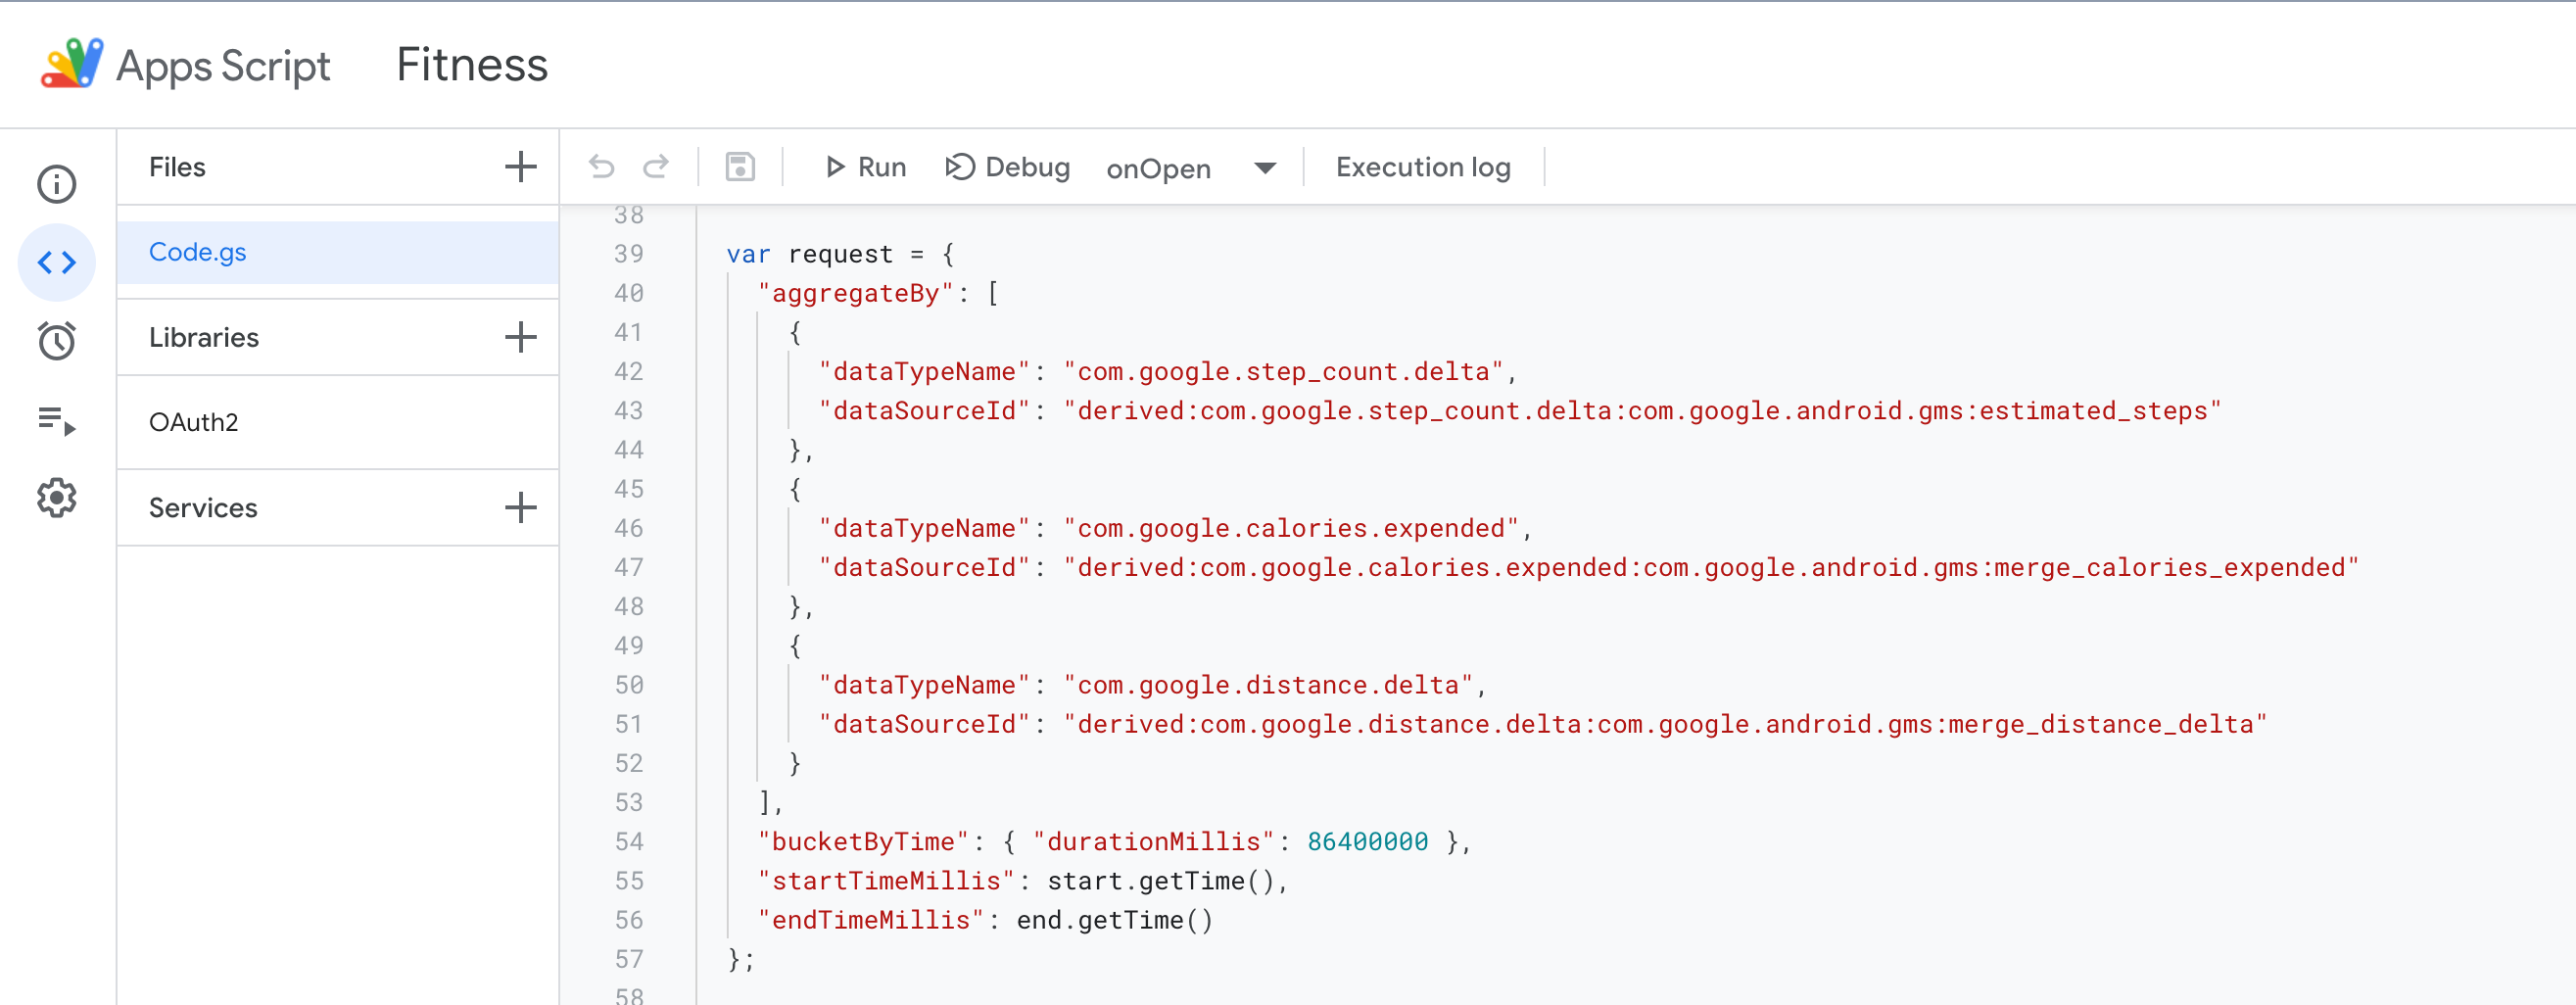Click "durationMillis" key on line 54
The image size is (2576, 1005).
click(x=1153, y=842)
